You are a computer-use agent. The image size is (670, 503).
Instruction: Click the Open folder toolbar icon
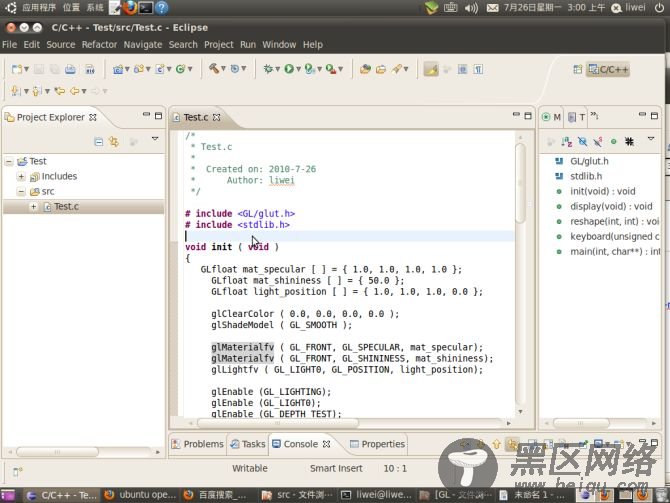pos(381,69)
